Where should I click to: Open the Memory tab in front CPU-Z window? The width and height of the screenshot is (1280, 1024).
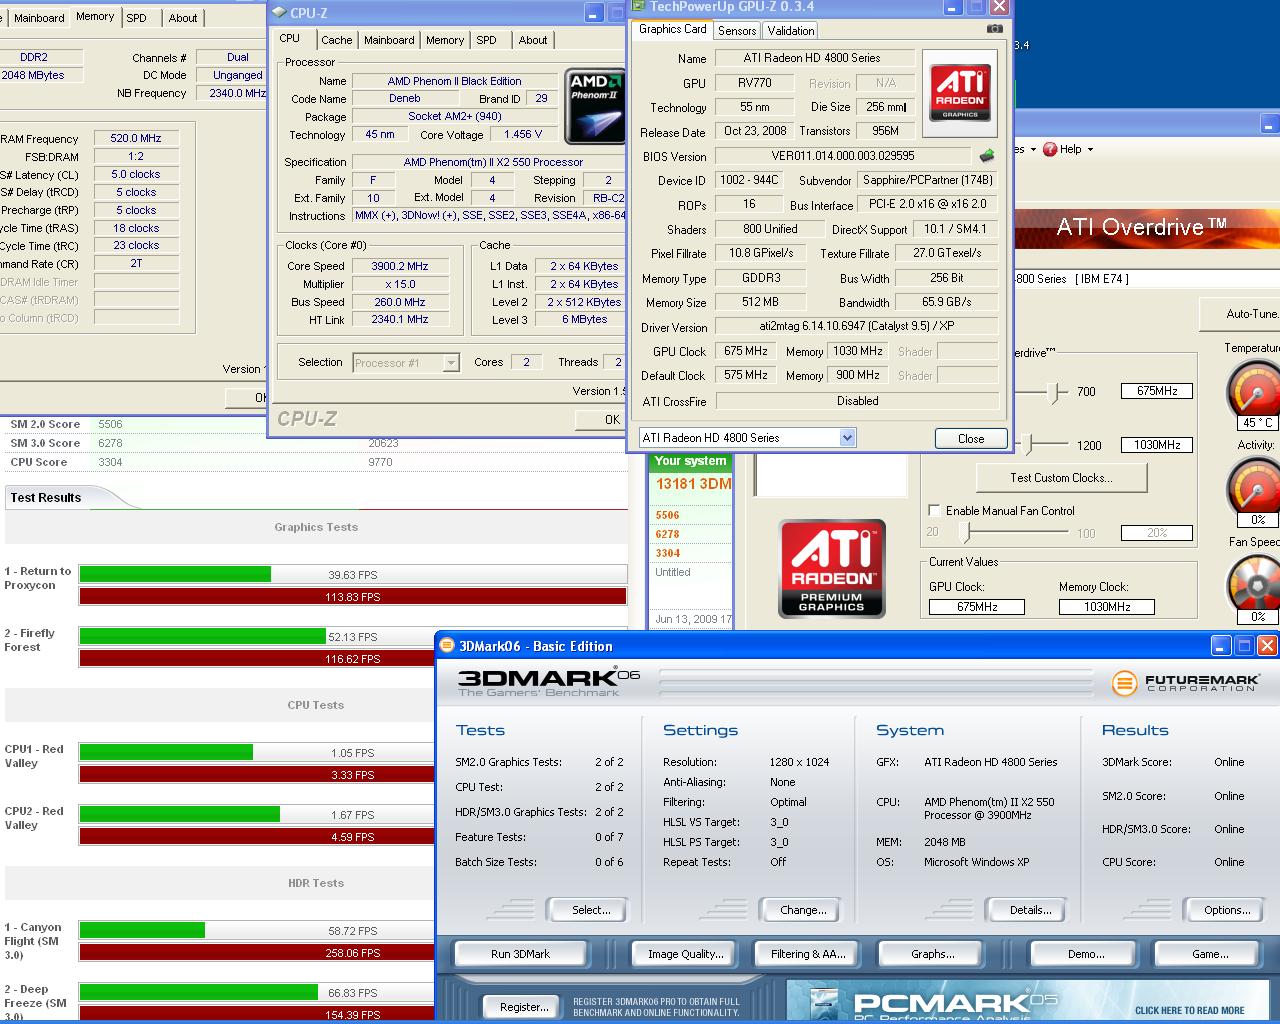(445, 40)
